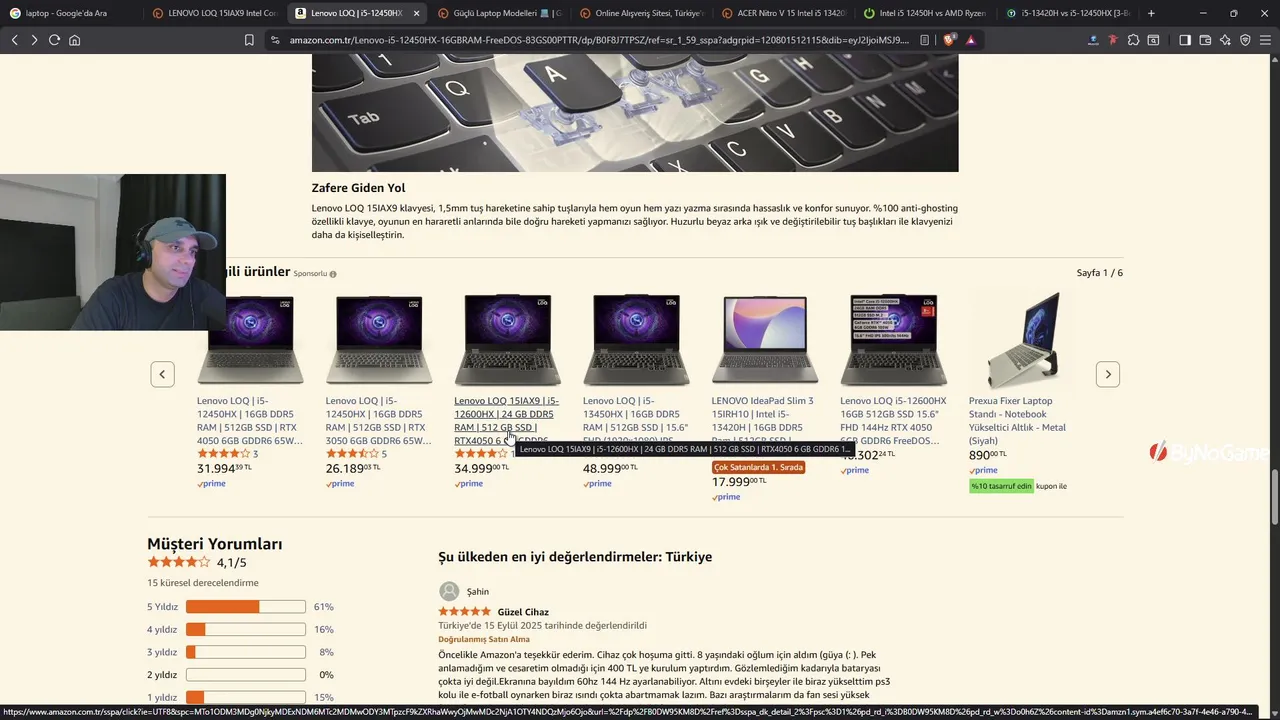Click the 2 yıldız rating row
This screenshot has height=720, width=1280.
(240, 675)
